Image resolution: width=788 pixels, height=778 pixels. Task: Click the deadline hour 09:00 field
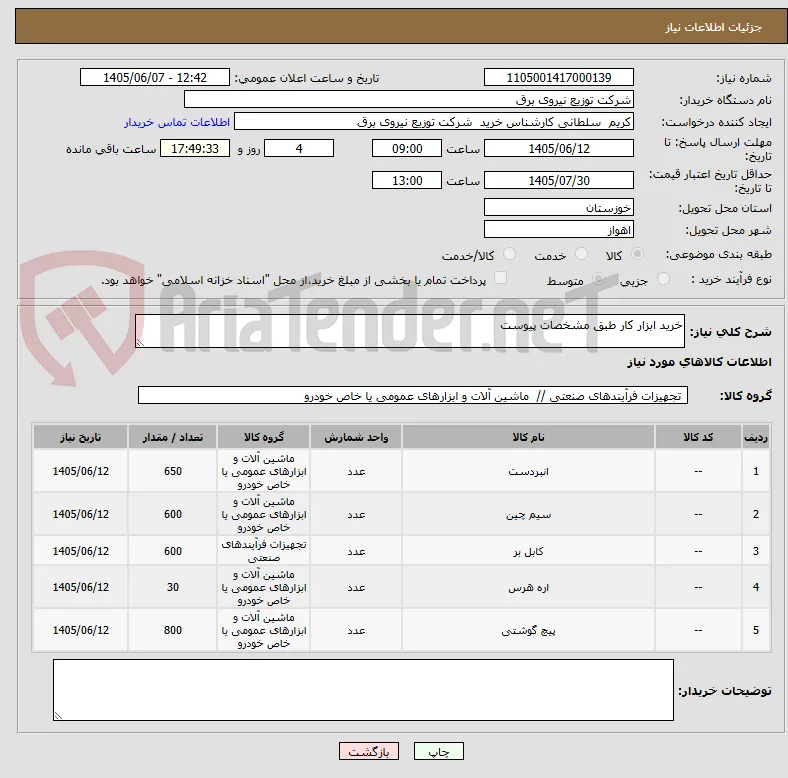coord(407,148)
